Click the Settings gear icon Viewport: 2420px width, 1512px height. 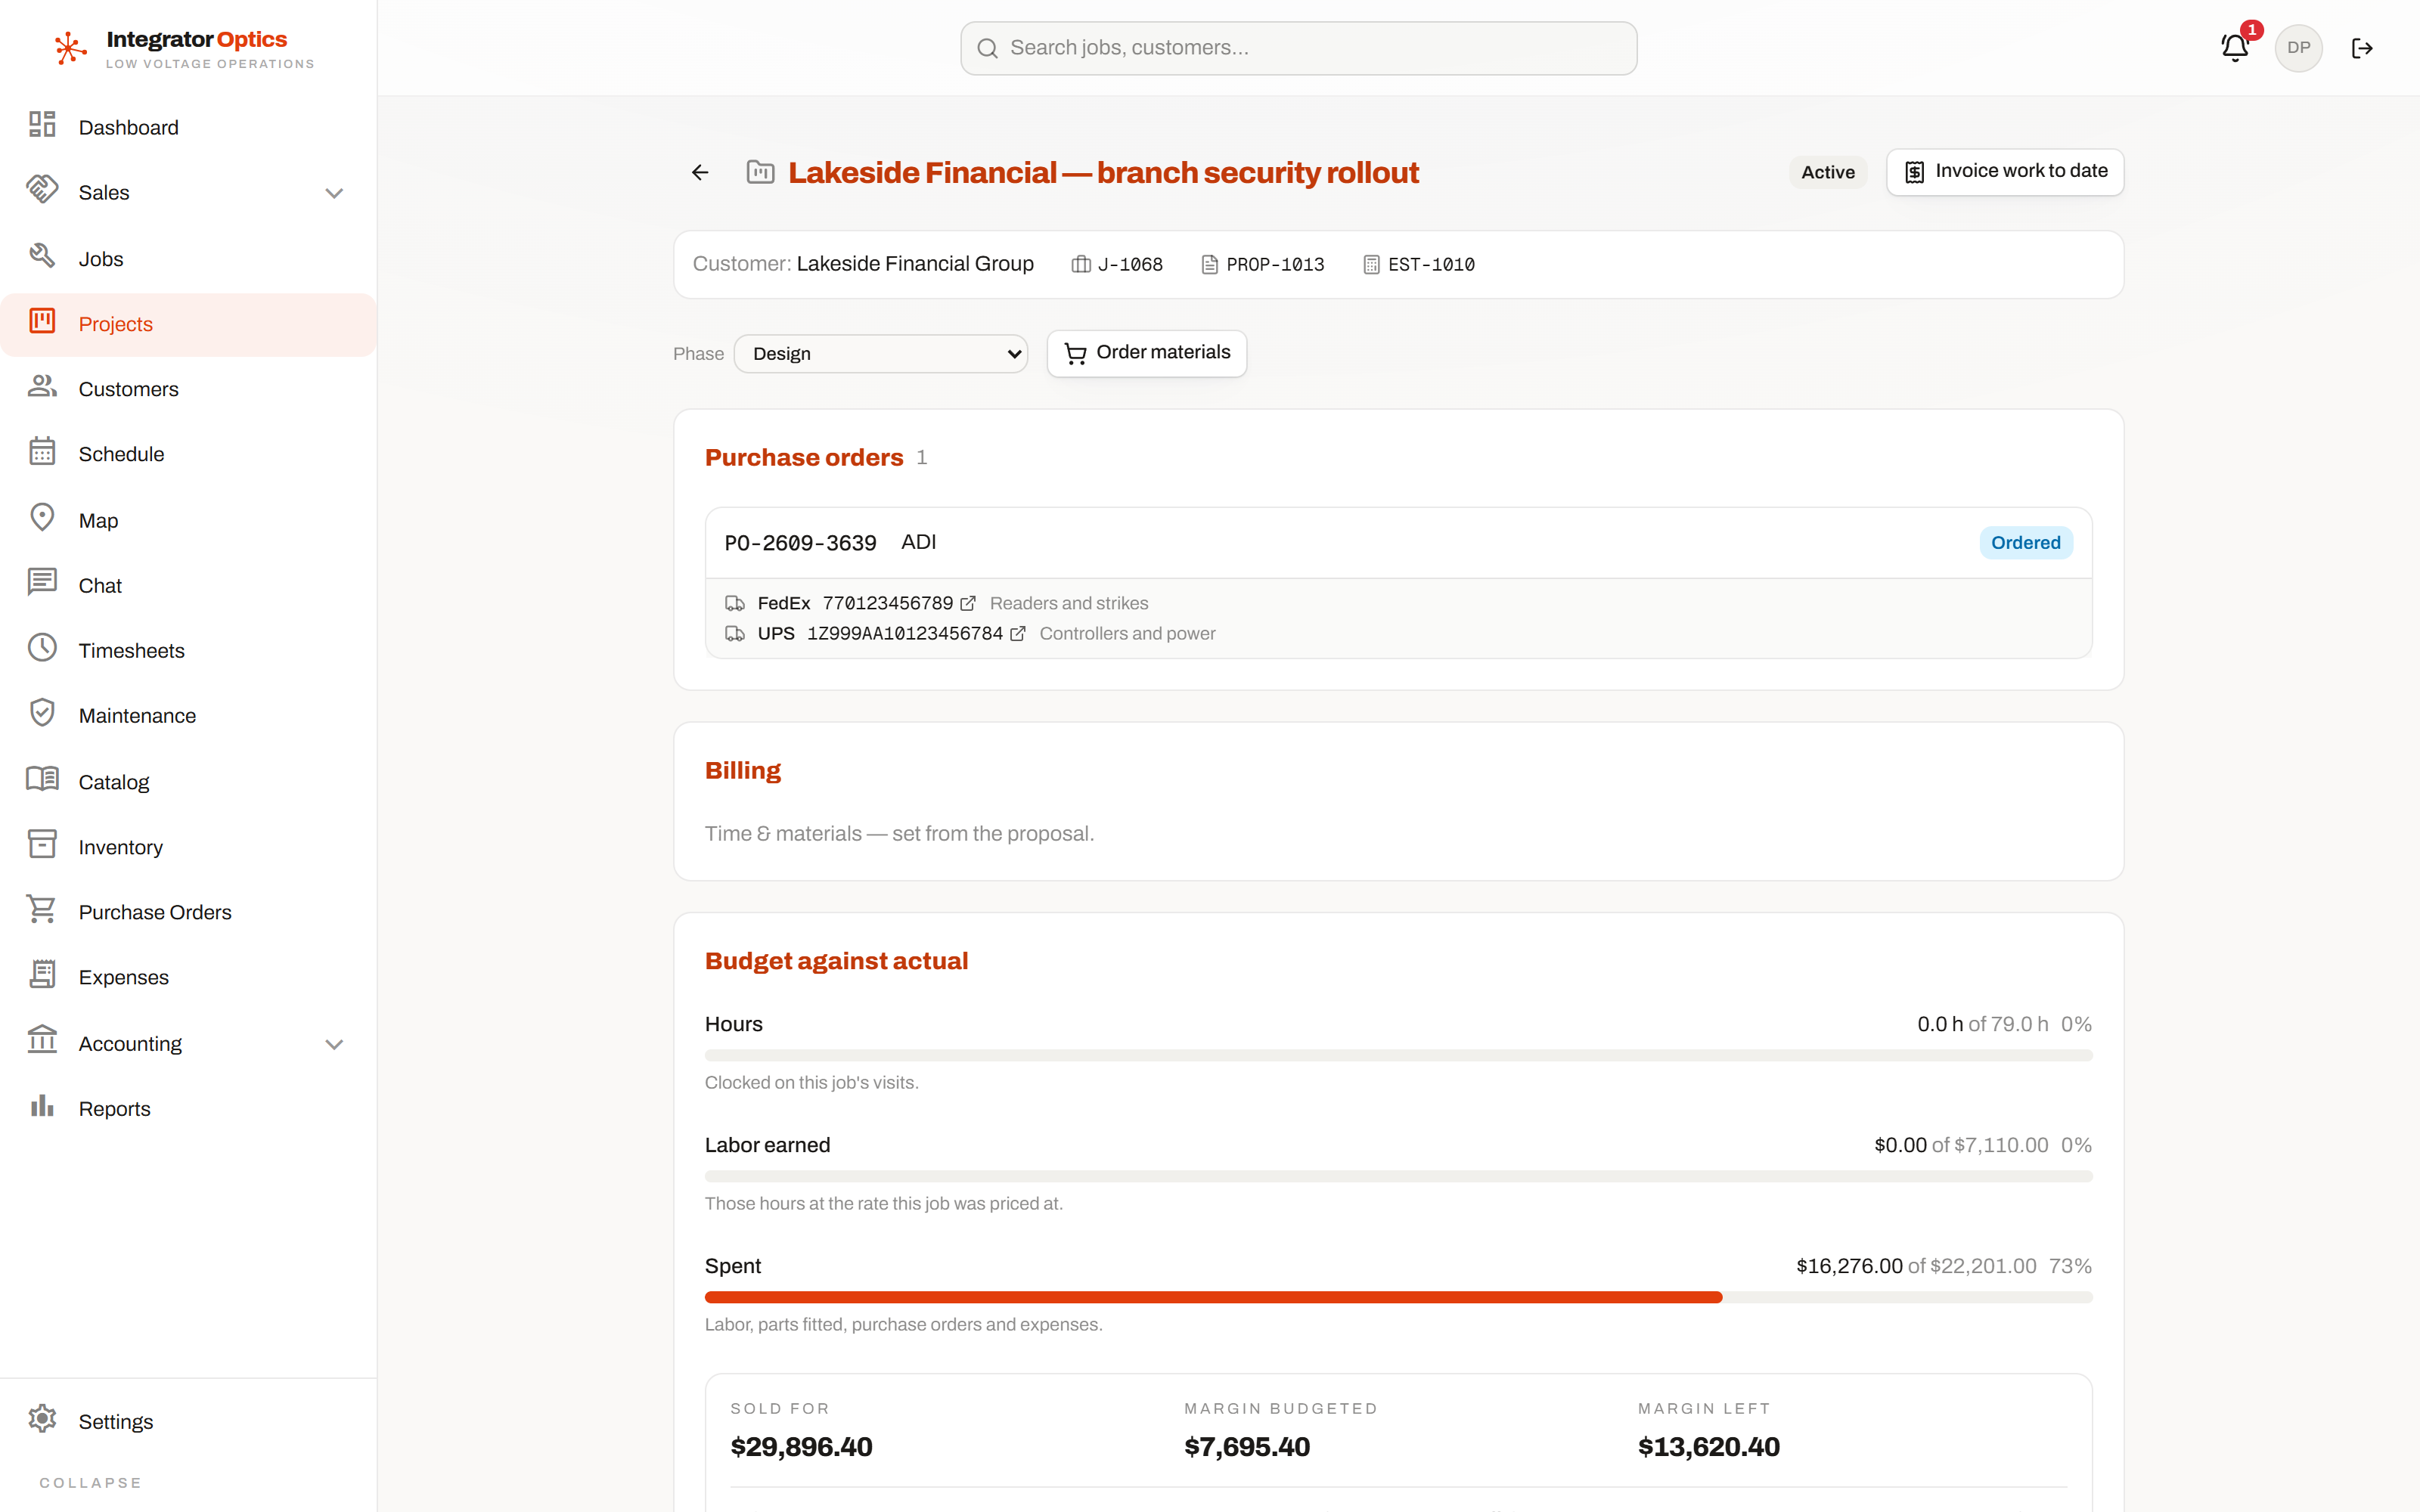(x=42, y=1419)
